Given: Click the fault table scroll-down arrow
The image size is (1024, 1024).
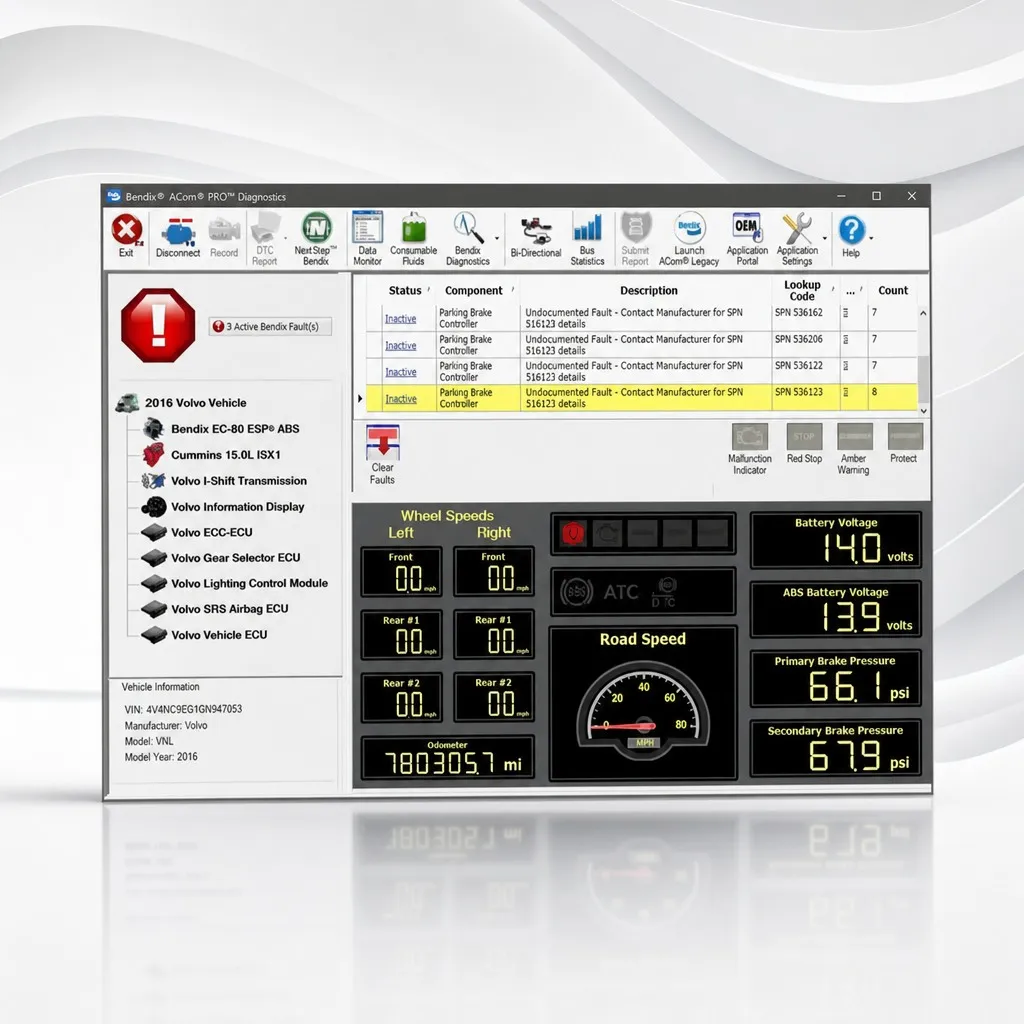Looking at the screenshot, I should pyautogui.click(x=923, y=411).
